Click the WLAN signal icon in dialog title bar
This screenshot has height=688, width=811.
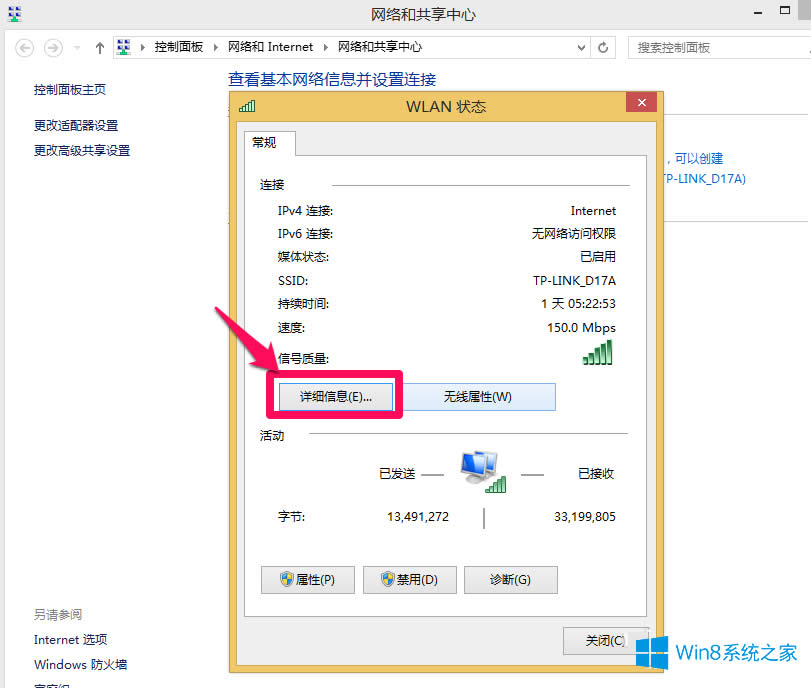[246, 105]
